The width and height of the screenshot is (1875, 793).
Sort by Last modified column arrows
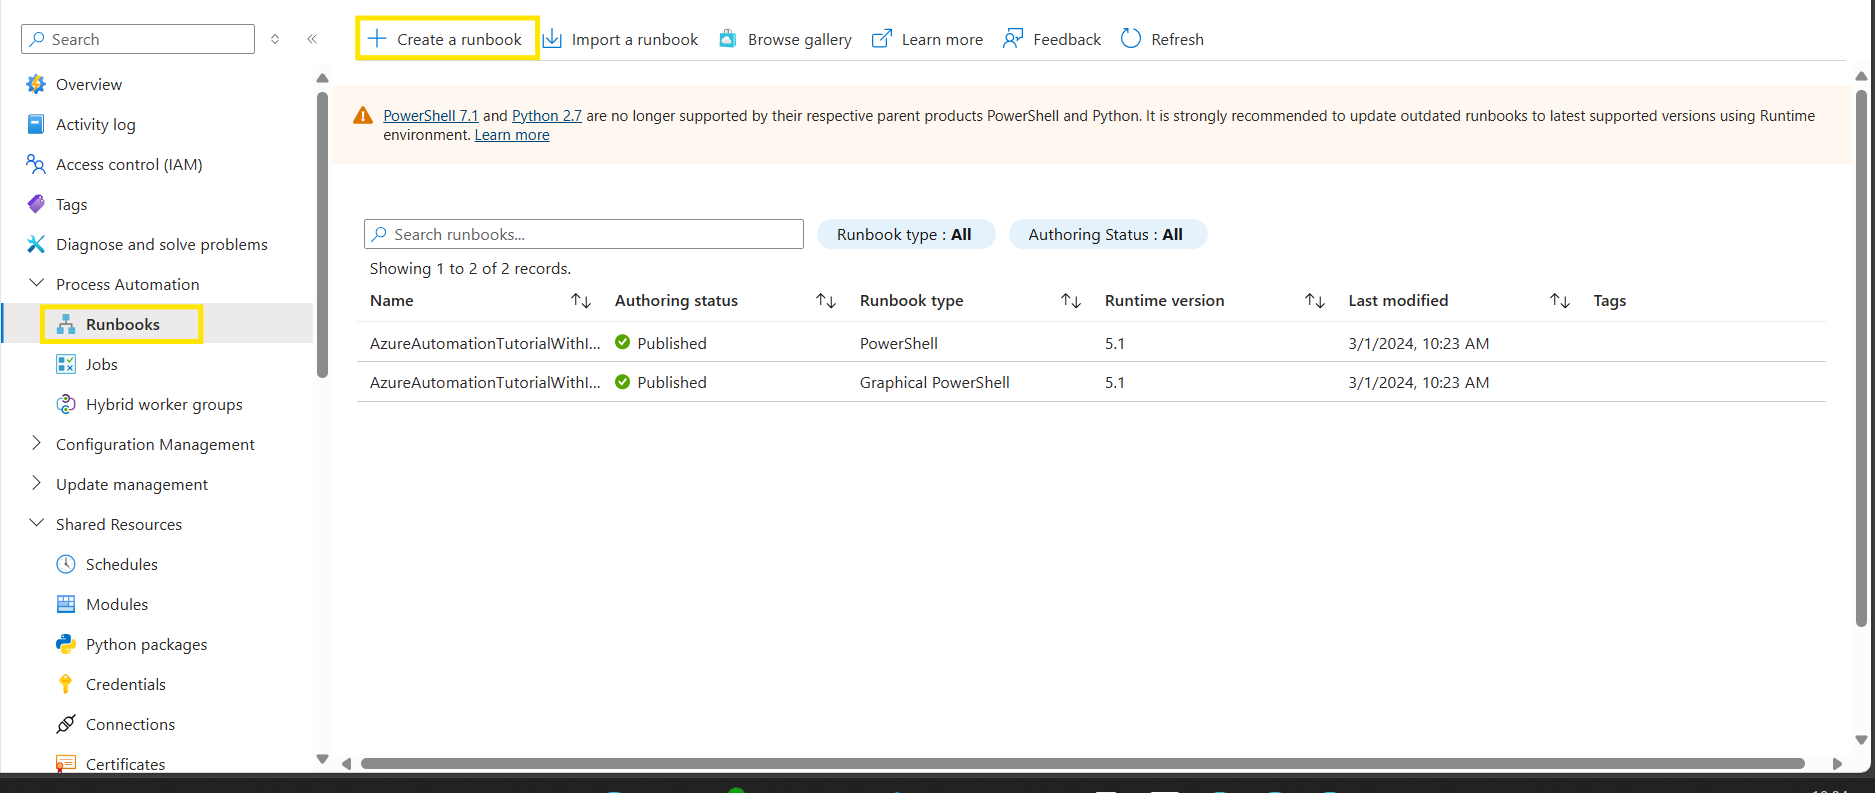[1560, 301]
